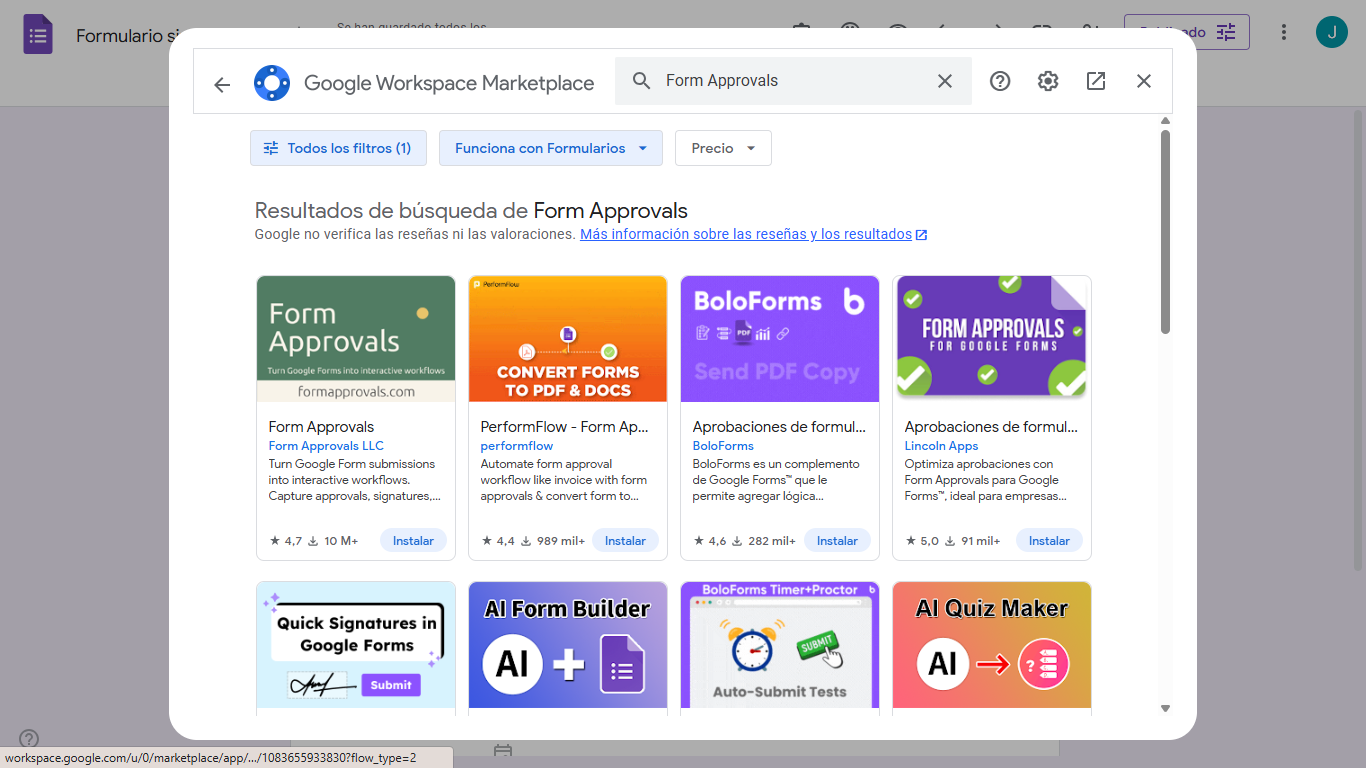Click the scrollbar down arrow
This screenshot has width=1366, height=768.
pyautogui.click(x=1165, y=708)
